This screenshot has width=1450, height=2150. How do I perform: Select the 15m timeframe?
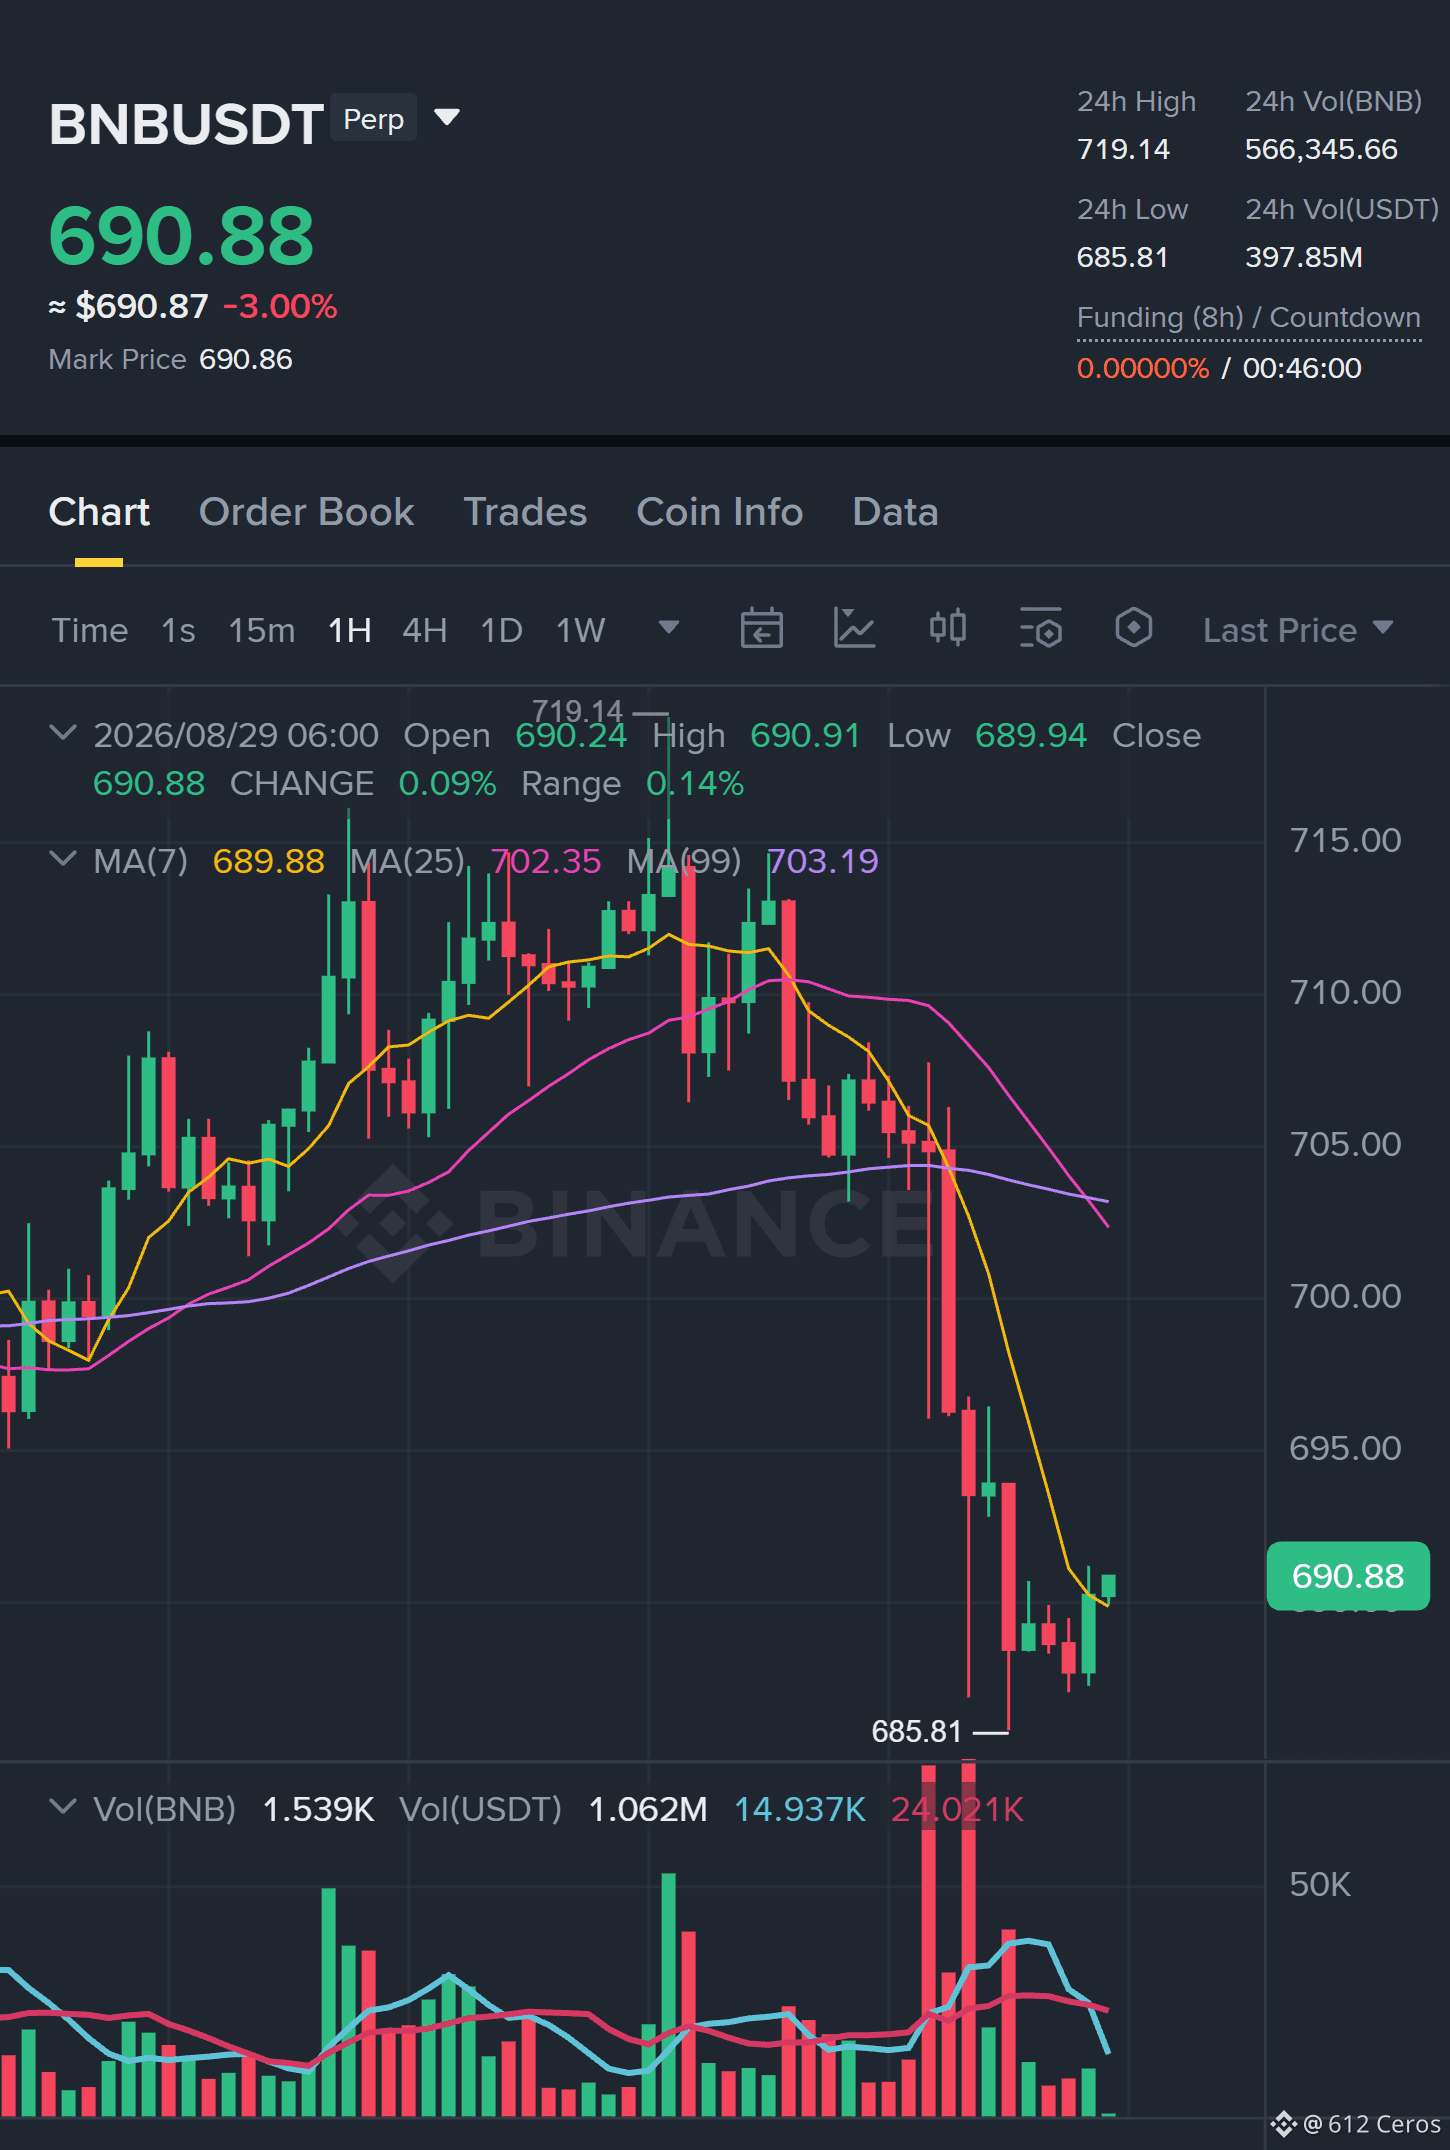click(x=262, y=630)
